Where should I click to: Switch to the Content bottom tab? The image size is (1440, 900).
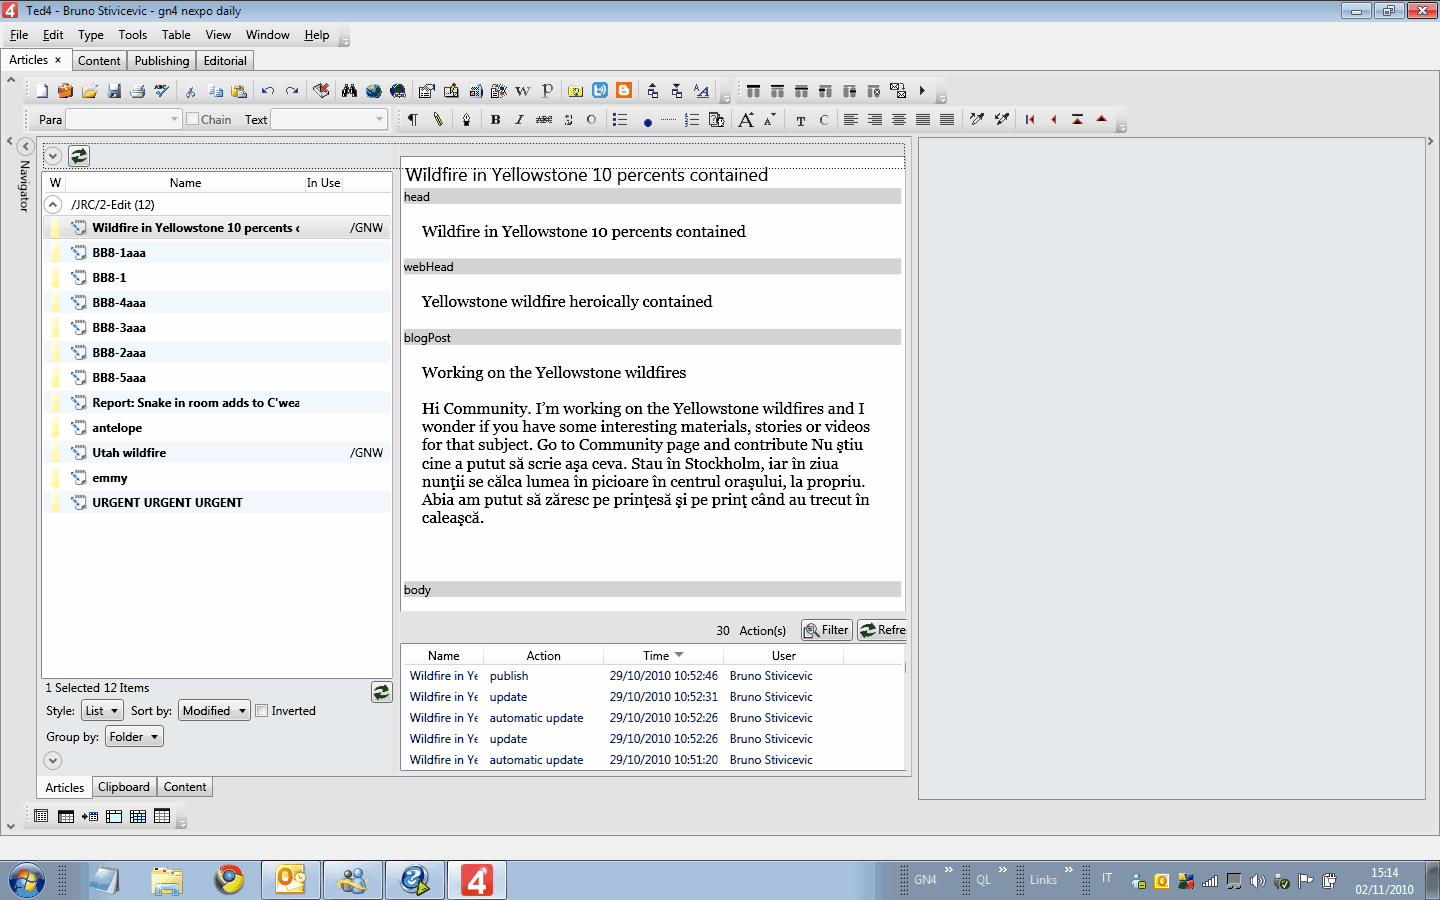(x=185, y=787)
